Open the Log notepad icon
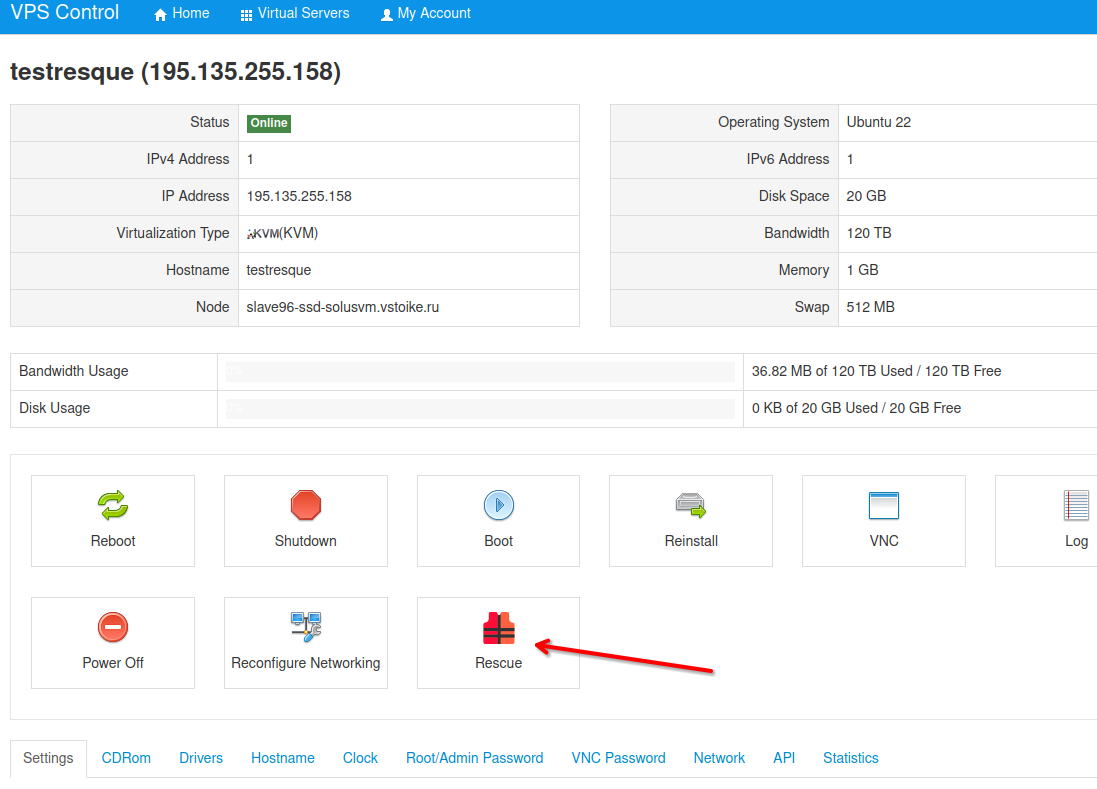This screenshot has height=789, width=1097. tap(1076, 505)
